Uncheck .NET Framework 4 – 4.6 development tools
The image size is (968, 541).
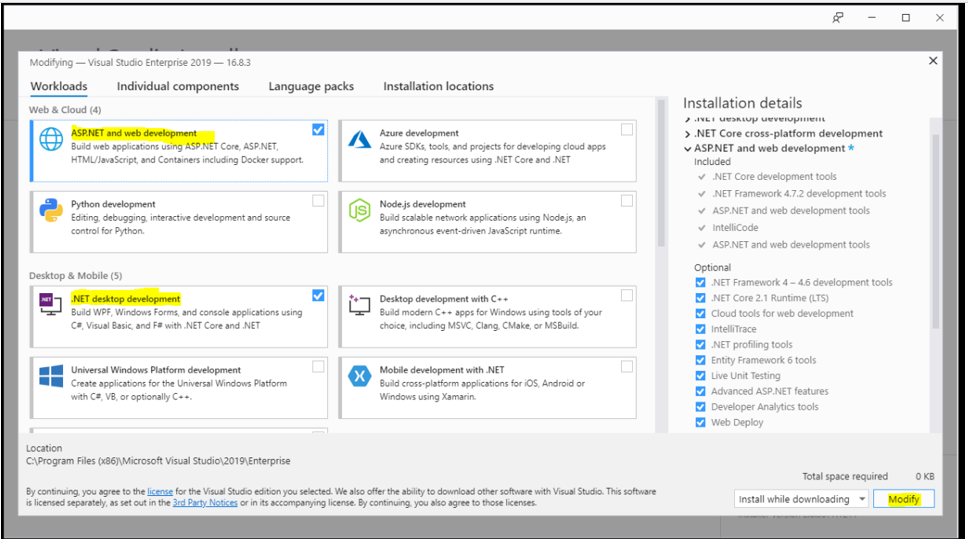pyautogui.click(x=700, y=282)
